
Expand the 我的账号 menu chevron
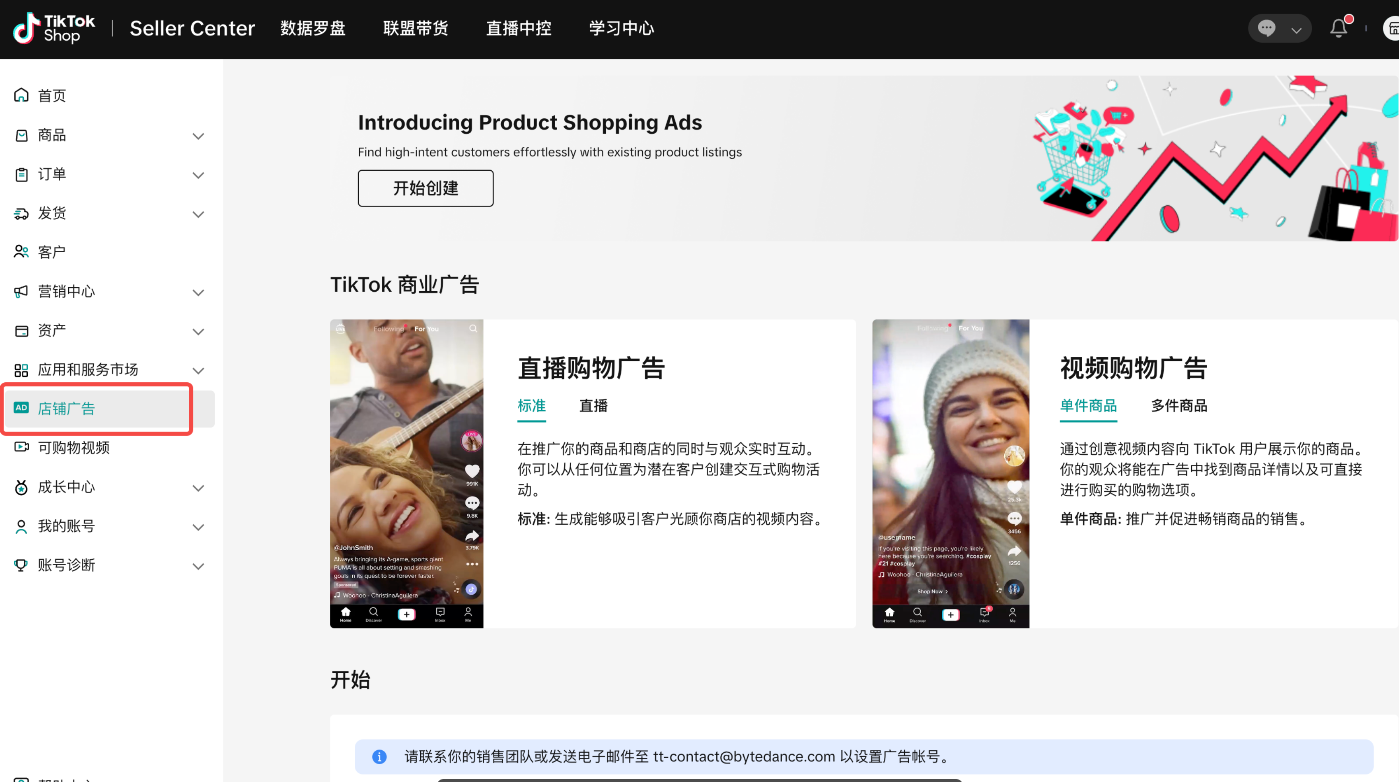tap(198, 527)
